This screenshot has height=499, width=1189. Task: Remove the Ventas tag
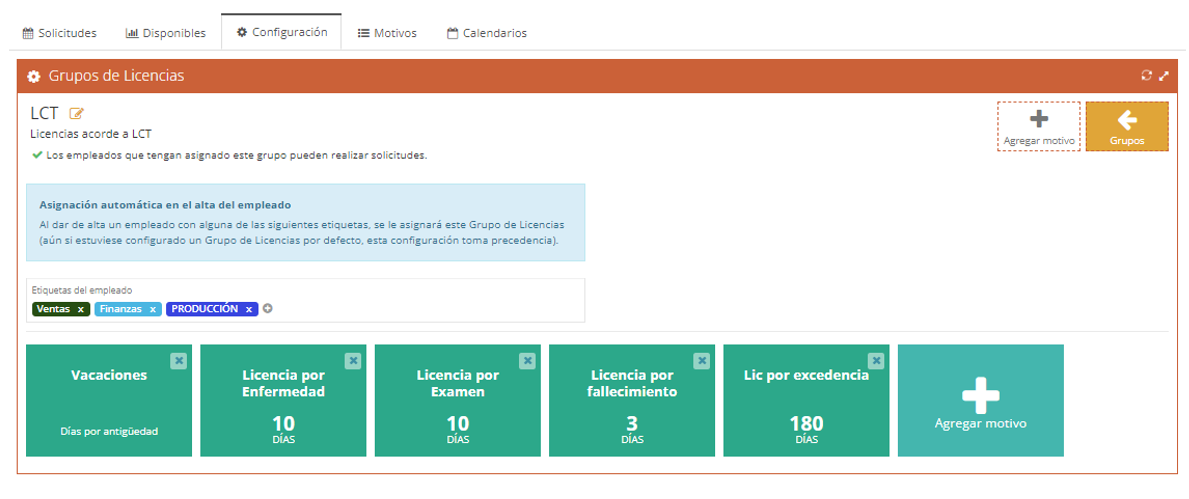click(x=80, y=309)
